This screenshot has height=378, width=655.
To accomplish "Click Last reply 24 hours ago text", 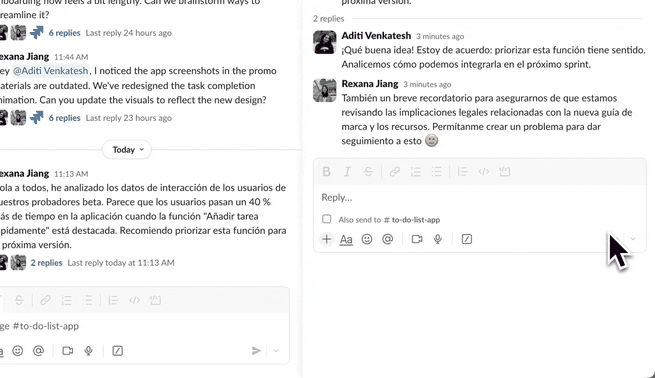I will (x=129, y=33).
